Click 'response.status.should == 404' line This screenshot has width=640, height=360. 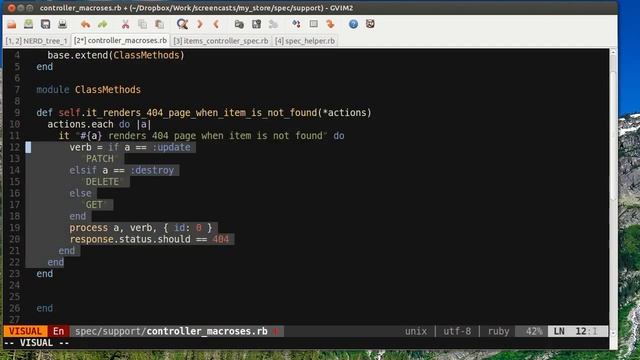coord(149,239)
